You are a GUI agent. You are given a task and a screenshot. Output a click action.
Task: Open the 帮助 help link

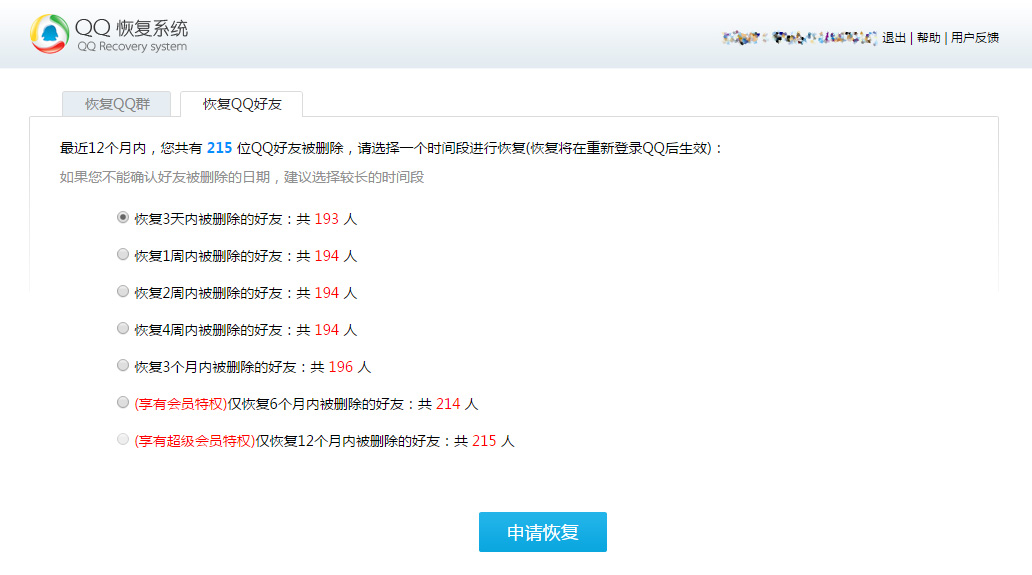928,38
